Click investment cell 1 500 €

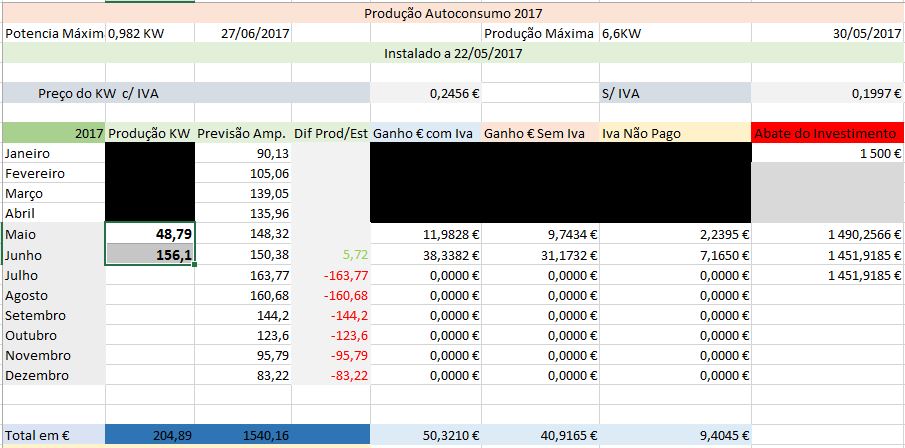coord(827,154)
